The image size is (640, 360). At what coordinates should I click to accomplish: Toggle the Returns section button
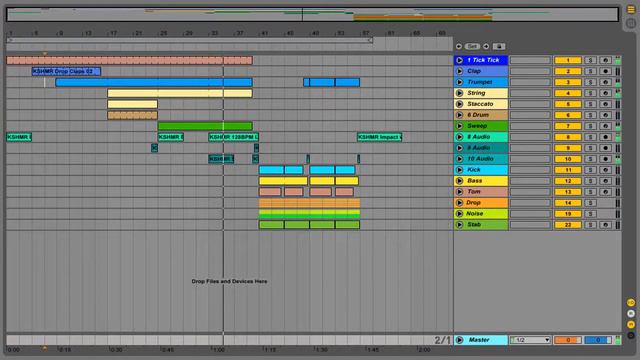tap(631, 313)
